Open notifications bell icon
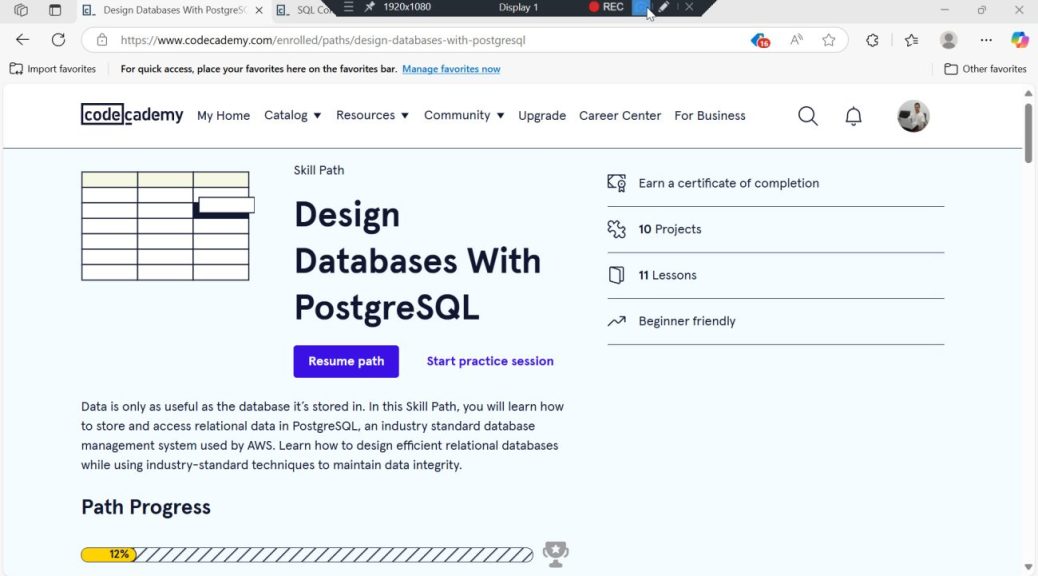 (x=853, y=116)
